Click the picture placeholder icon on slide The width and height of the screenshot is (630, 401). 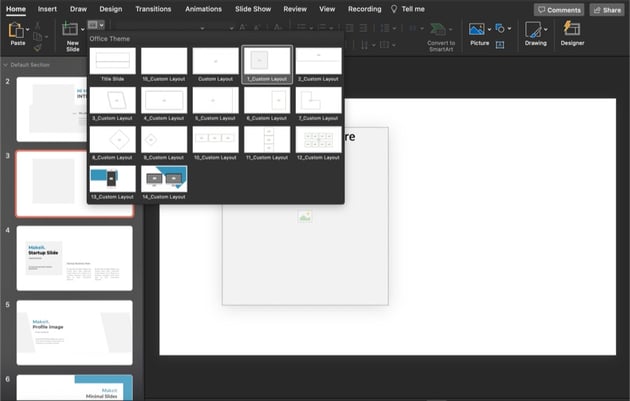(x=304, y=216)
